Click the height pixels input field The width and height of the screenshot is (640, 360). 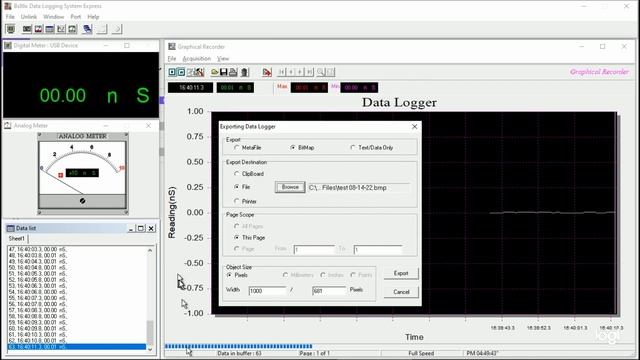coord(329,291)
